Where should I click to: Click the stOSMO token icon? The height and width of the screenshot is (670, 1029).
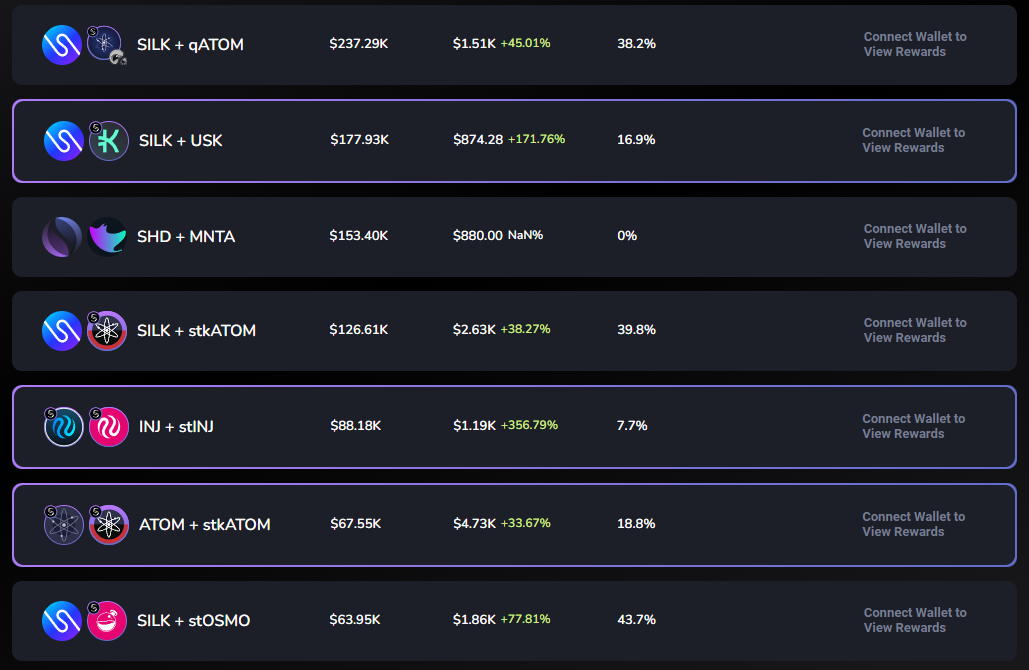click(x=107, y=621)
